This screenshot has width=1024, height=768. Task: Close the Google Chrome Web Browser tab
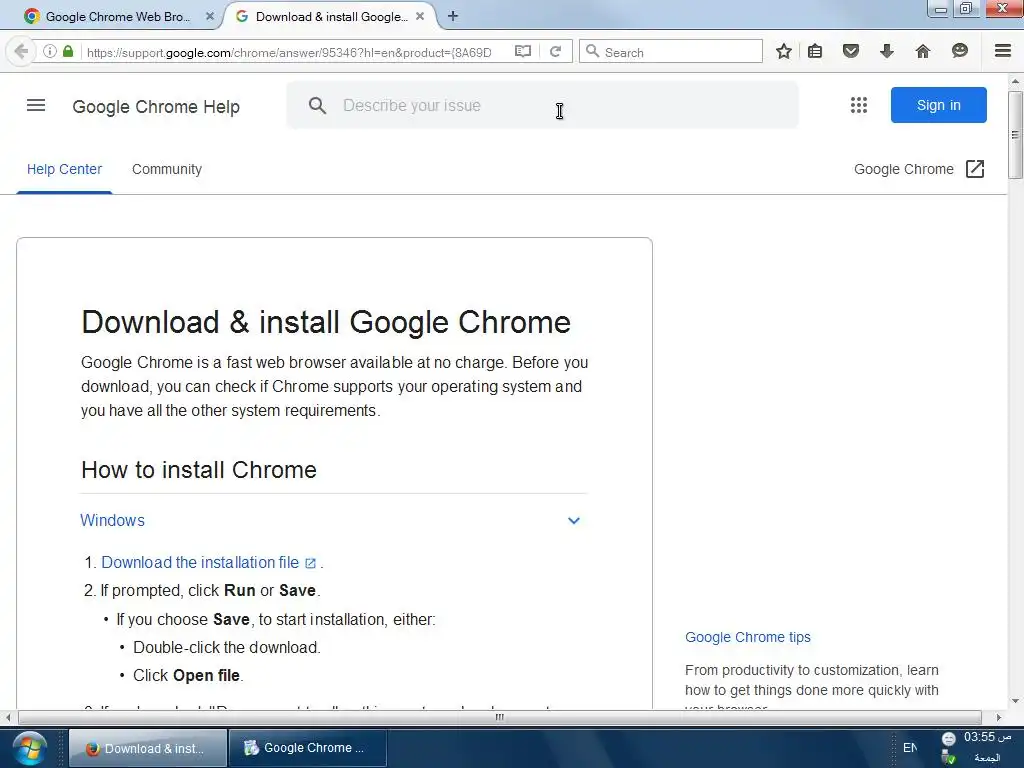(x=210, y=16)
